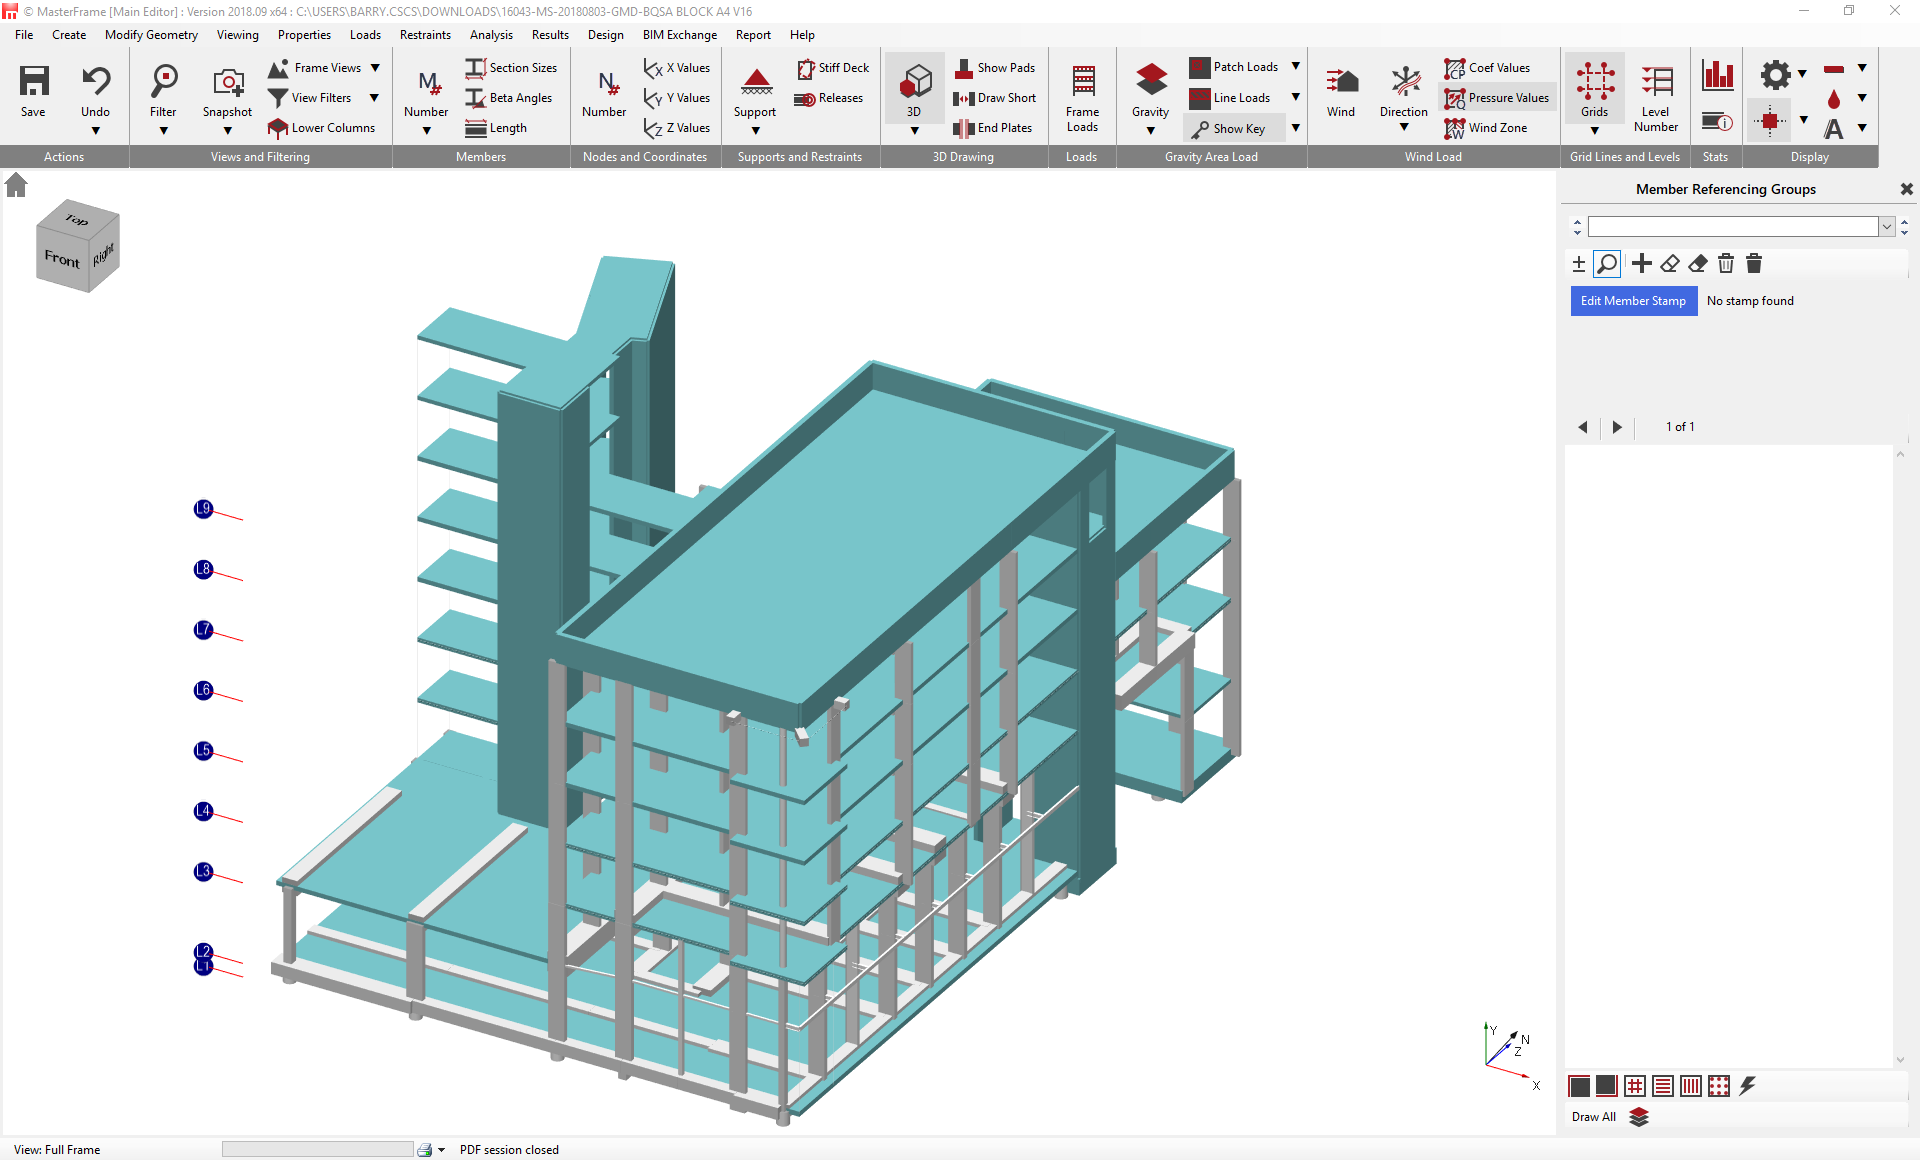Click the Gravity area load icon

coord(1150,82)
